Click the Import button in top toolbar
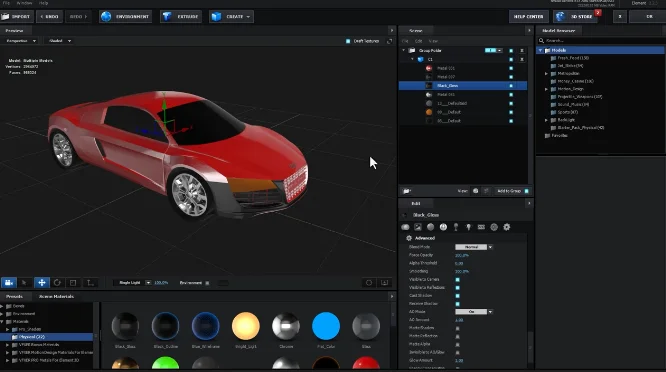The height and width of the screenshot is (372, 666). point(17,17)
